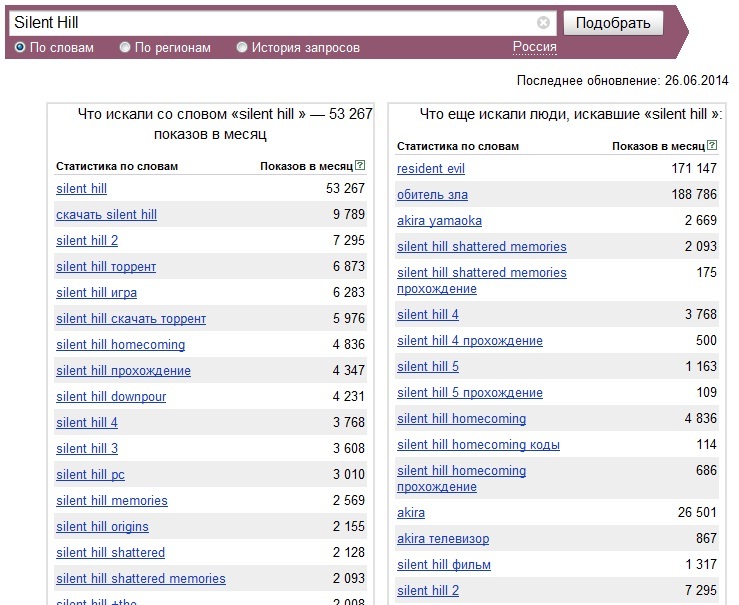The image size is (739, 605).
Task: Open the 'akira телевизор' link
Action: tap(443, 539)
